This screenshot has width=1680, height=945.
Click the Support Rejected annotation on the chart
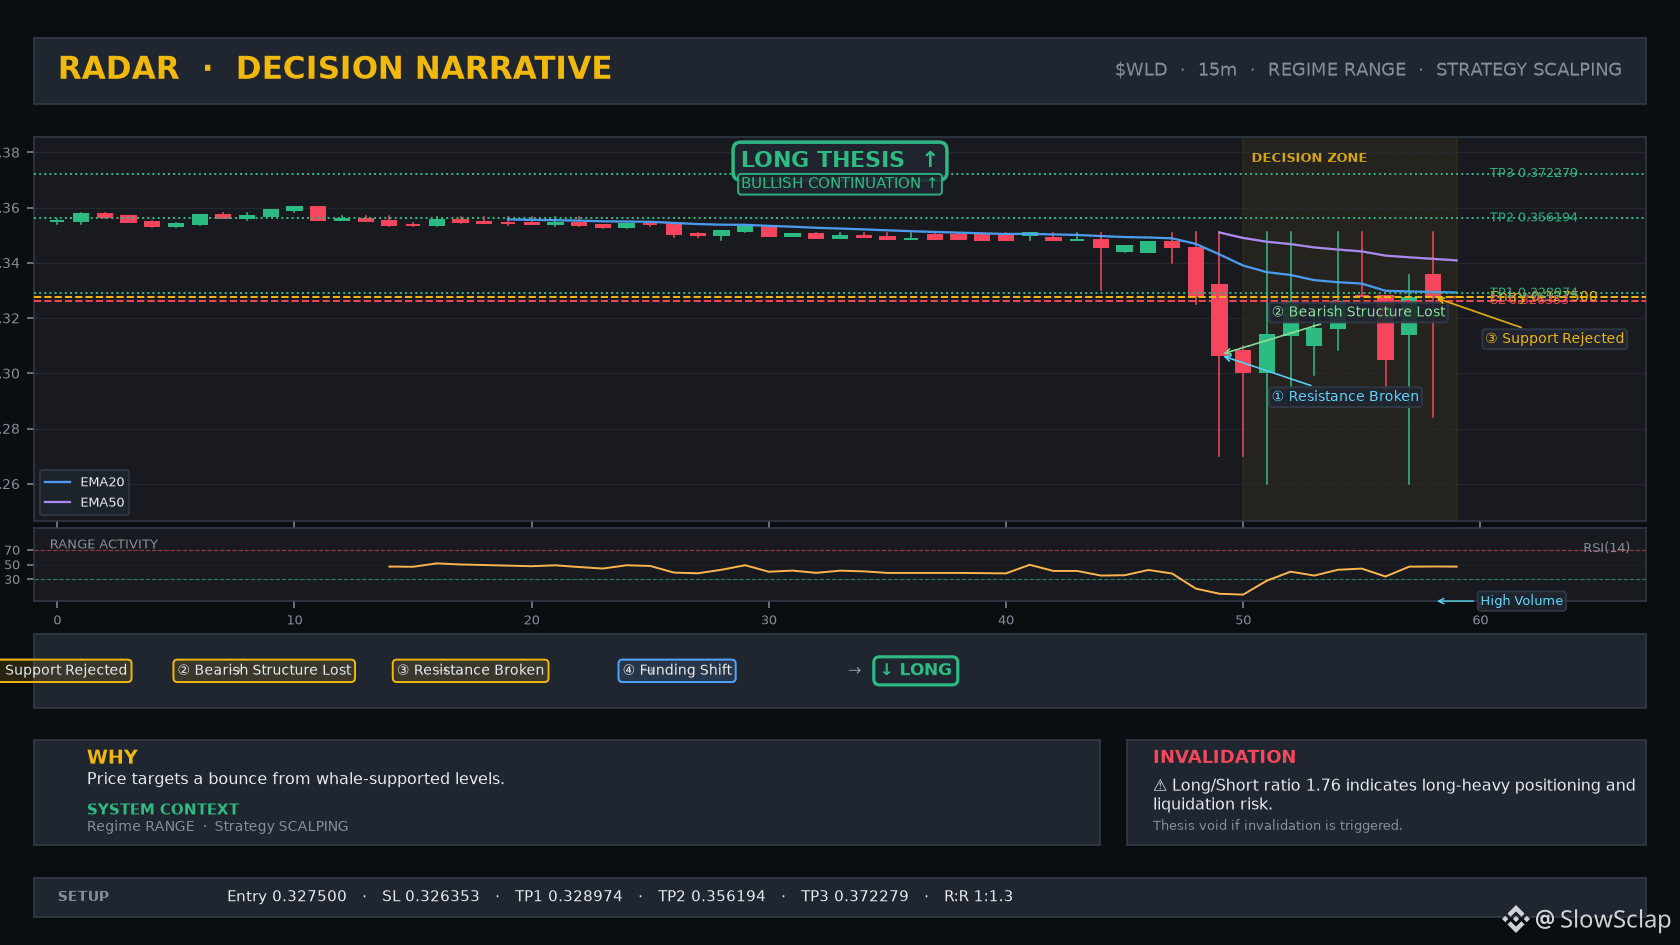tap(1554, 339)
